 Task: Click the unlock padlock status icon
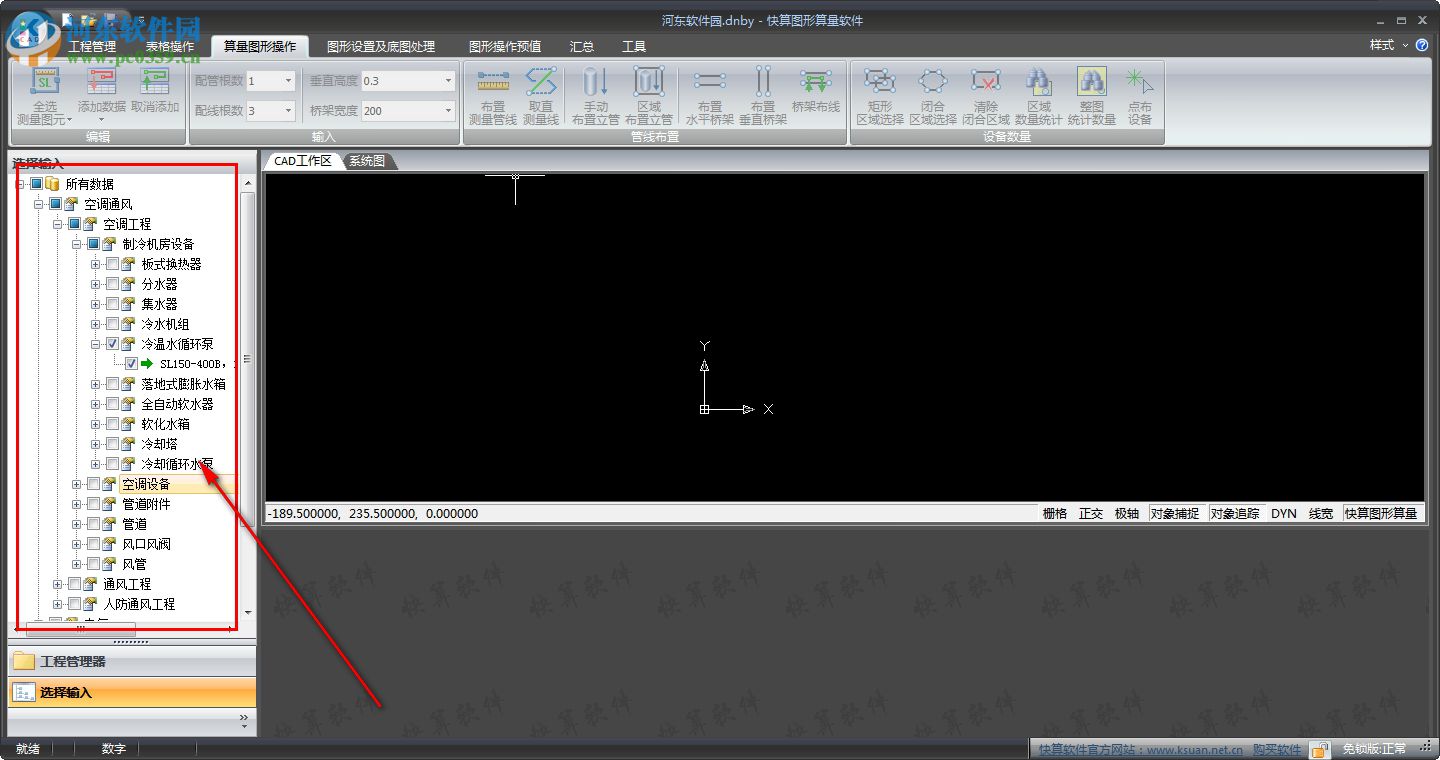1320,749
